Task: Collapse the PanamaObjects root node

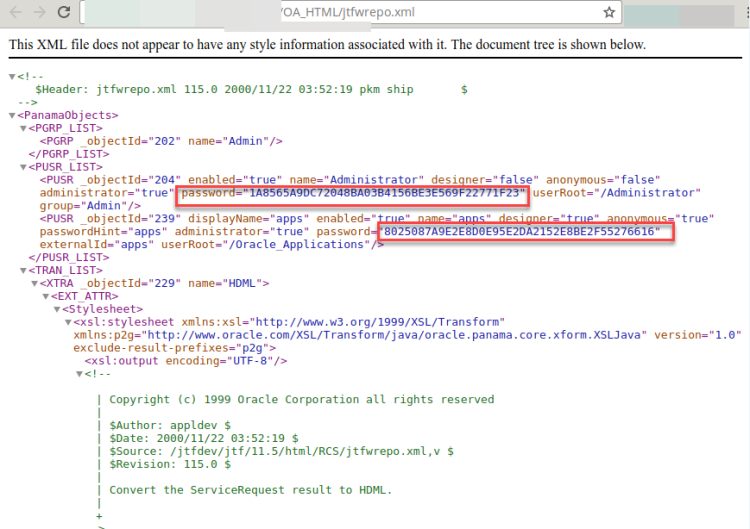Action: [x=12, y=116]
